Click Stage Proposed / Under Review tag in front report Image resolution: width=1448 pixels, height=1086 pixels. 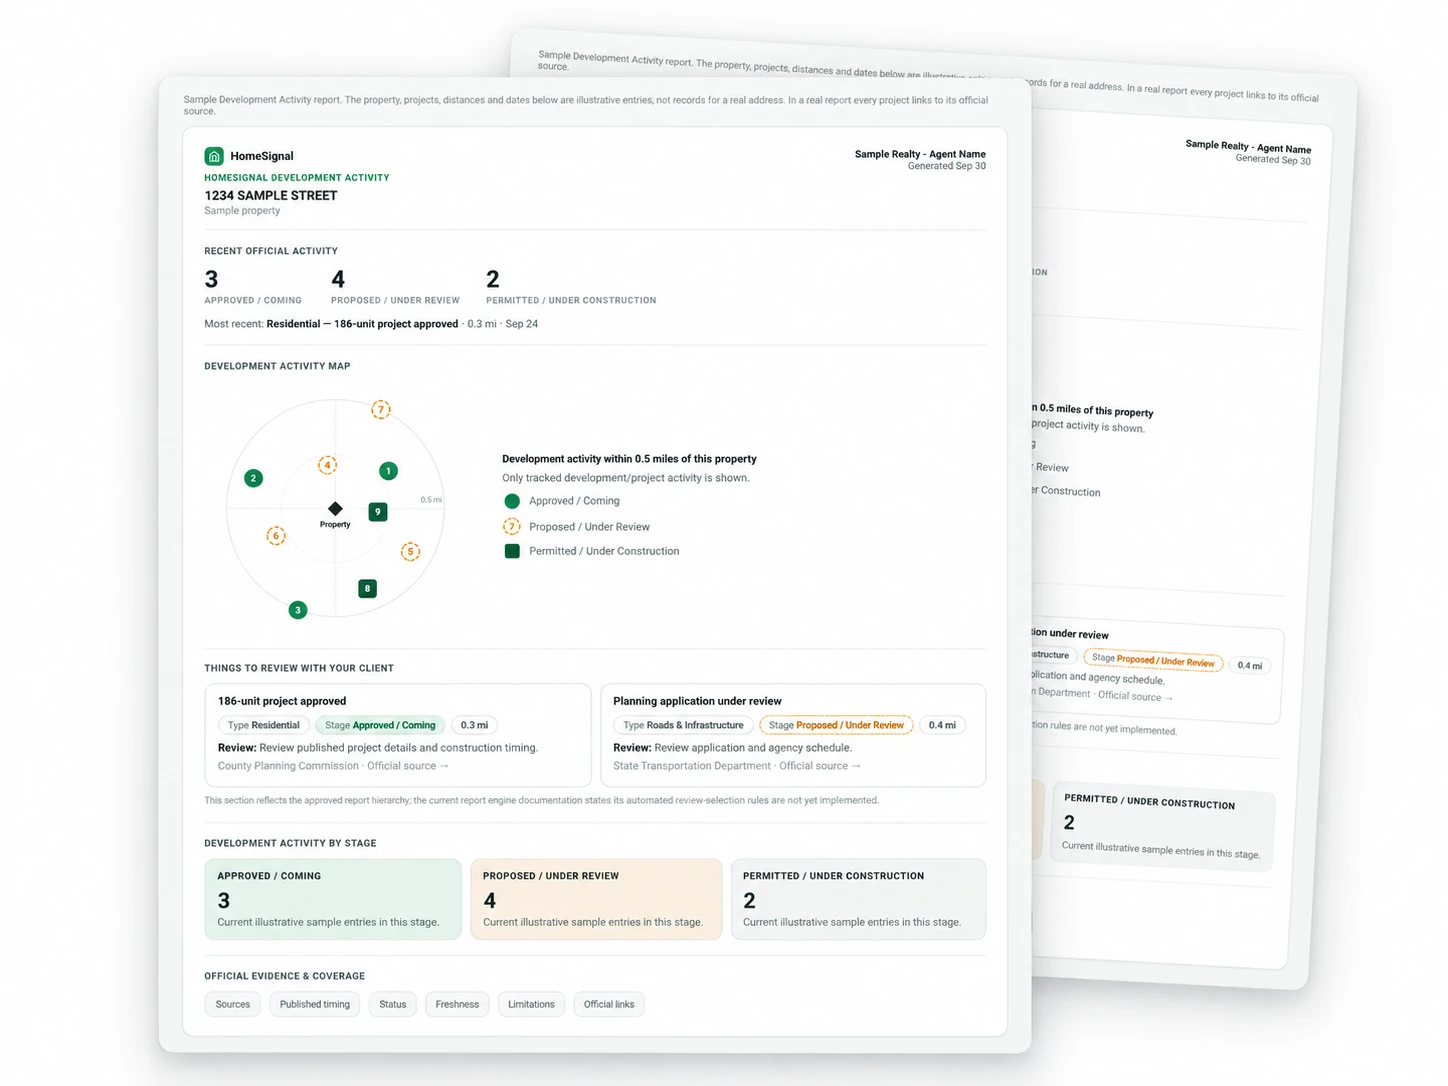click(x=836, y=725)
